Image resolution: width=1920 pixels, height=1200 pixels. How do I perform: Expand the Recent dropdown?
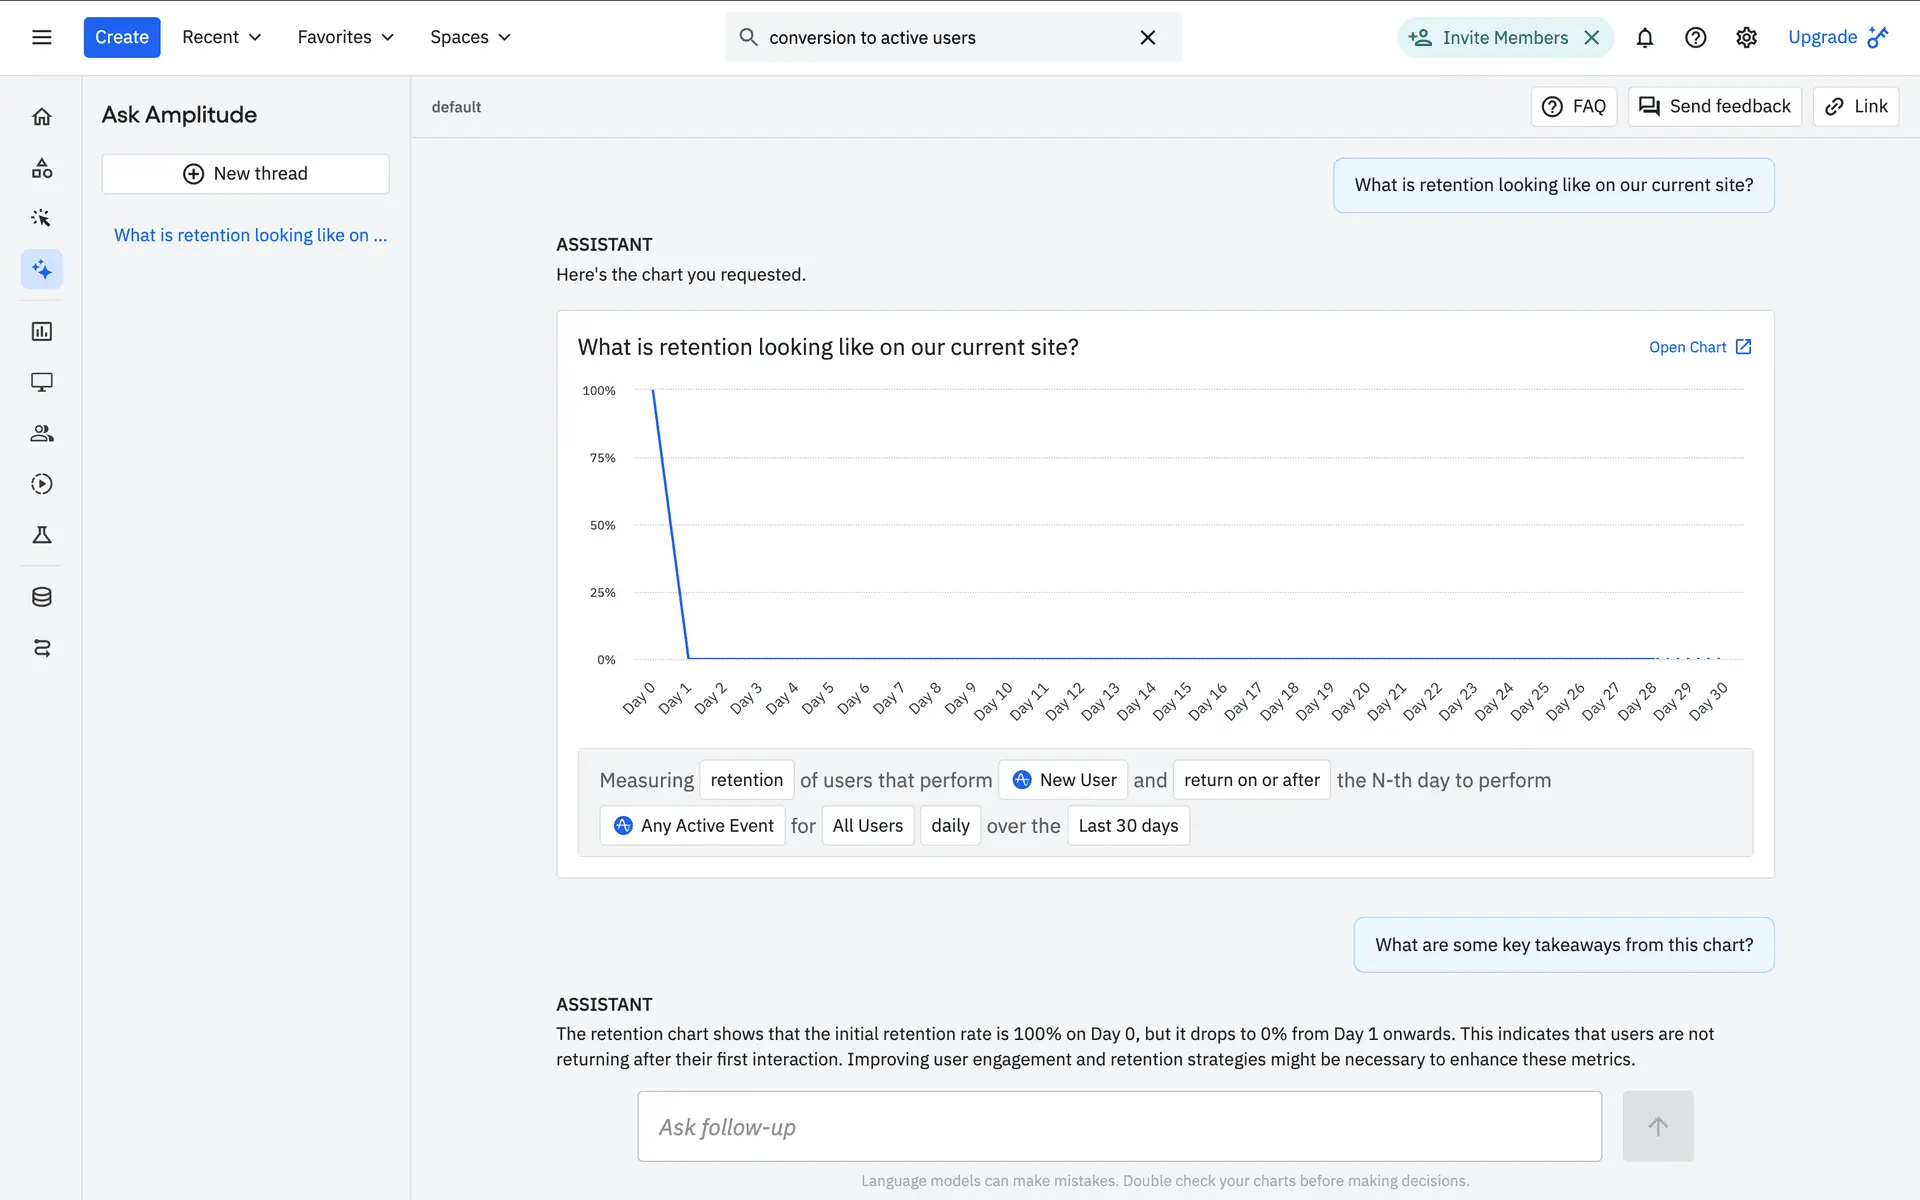click(x=221, y=37)
